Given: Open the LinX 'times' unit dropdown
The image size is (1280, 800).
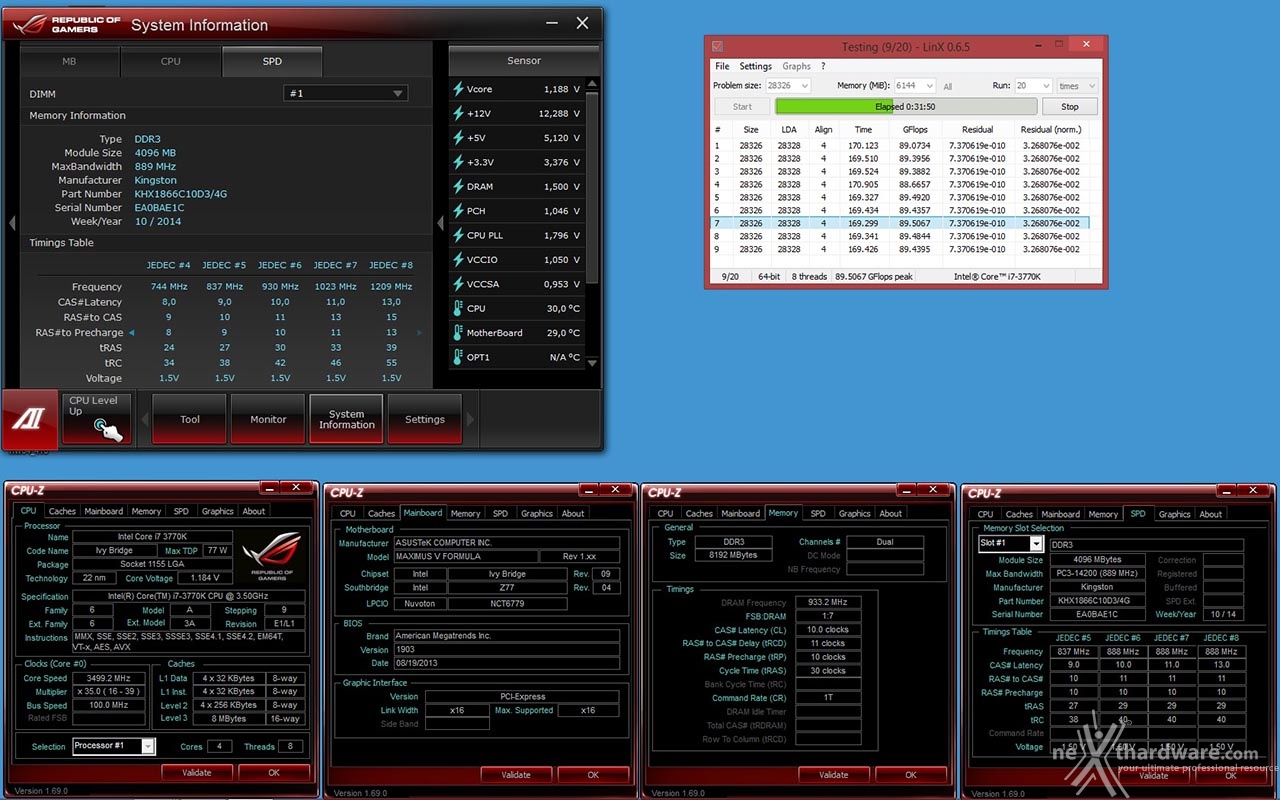Looking at the screenshot, I should (1077, 86).
